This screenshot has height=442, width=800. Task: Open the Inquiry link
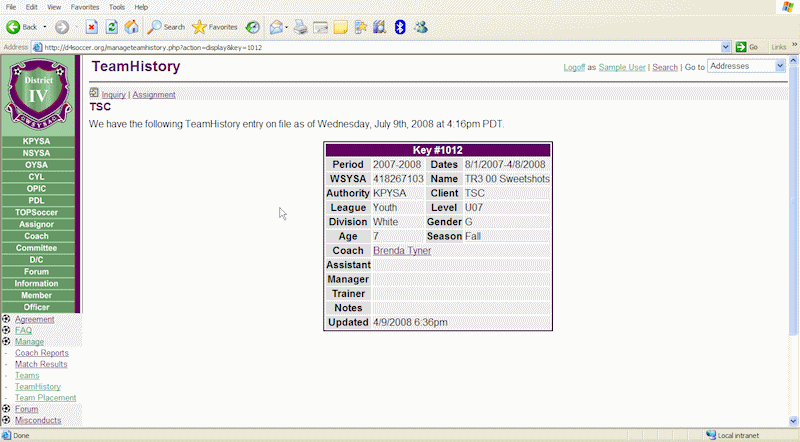coord(113,95)
